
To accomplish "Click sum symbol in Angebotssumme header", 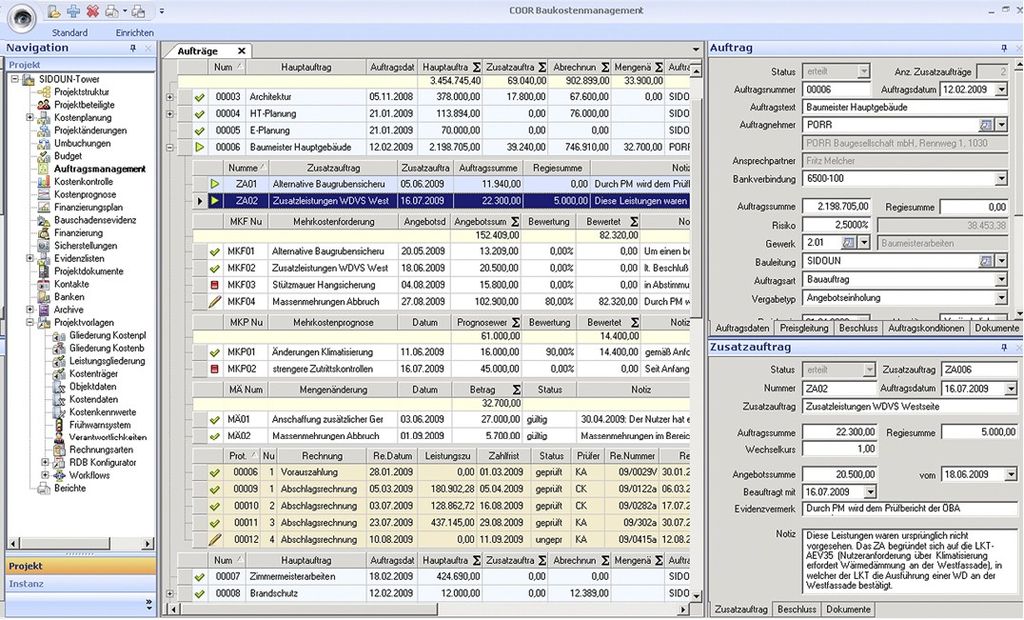I will coord(515,222).
